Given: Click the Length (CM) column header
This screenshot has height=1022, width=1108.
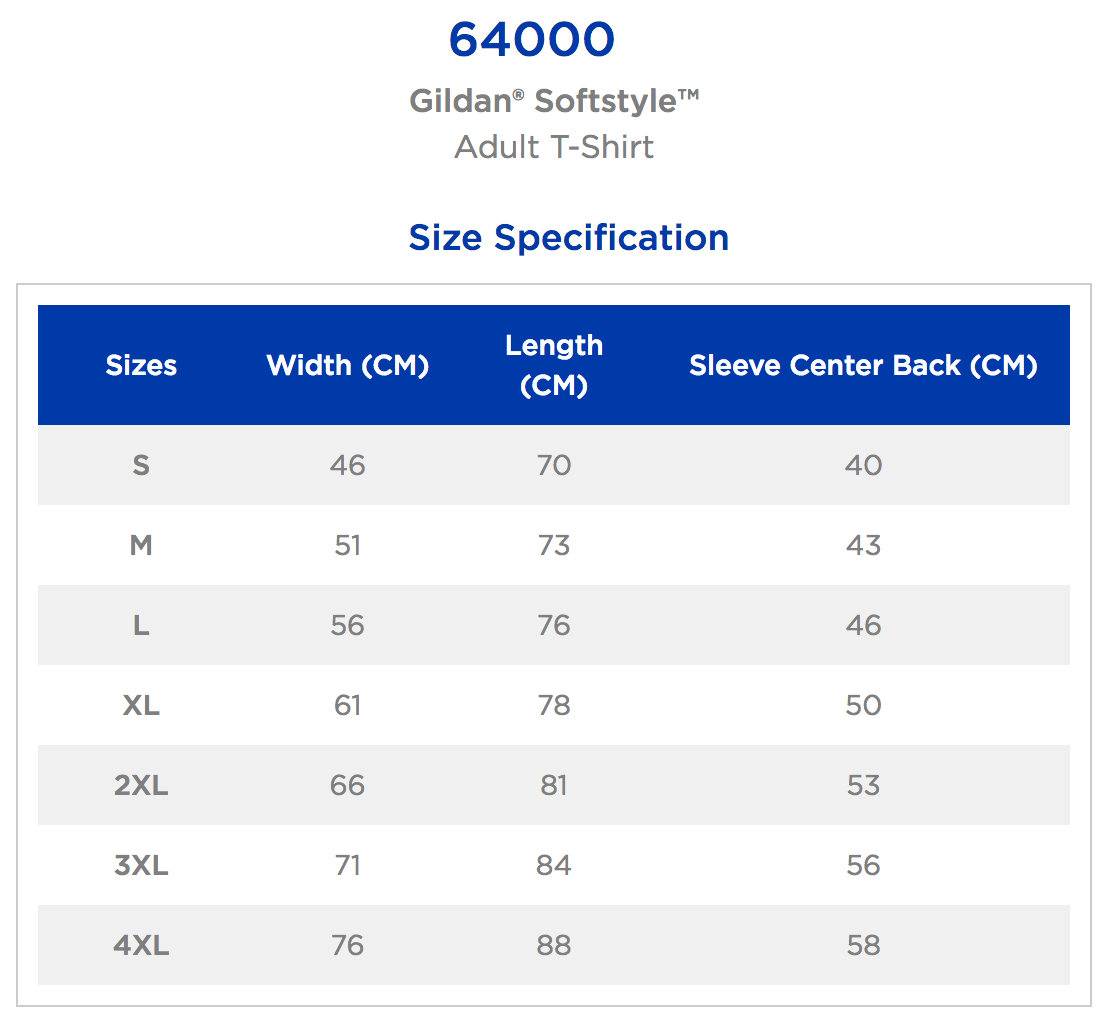Looking at the screenshot, I should (x=554, y=365).
